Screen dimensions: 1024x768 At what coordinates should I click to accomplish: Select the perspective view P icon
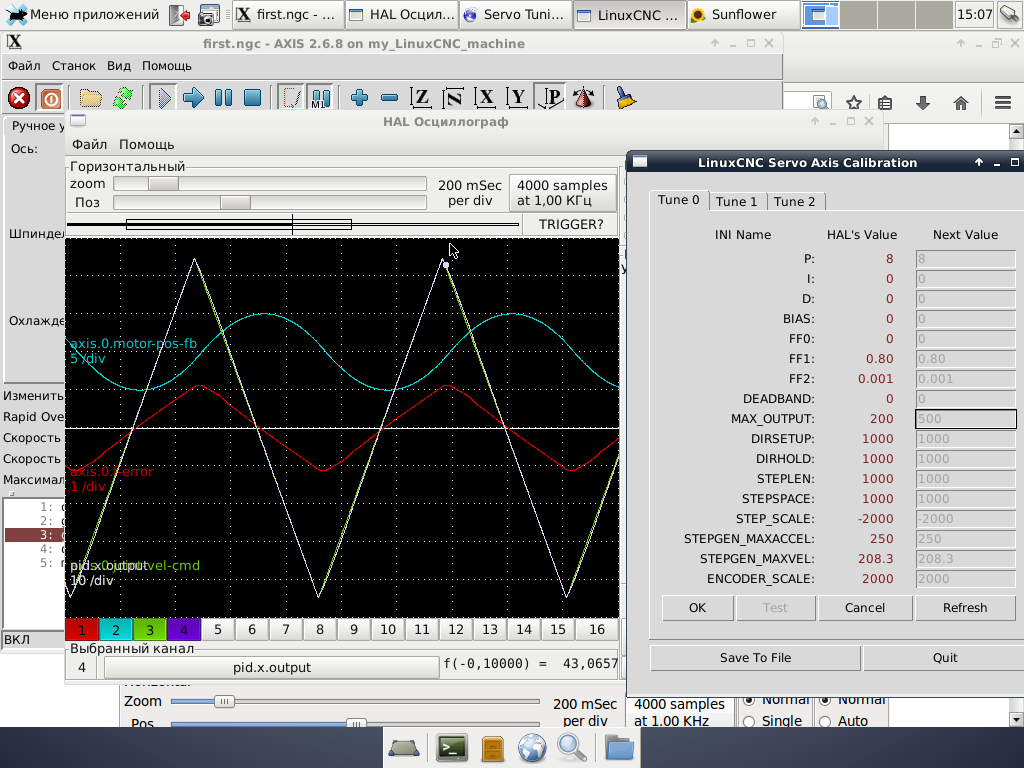551,98
